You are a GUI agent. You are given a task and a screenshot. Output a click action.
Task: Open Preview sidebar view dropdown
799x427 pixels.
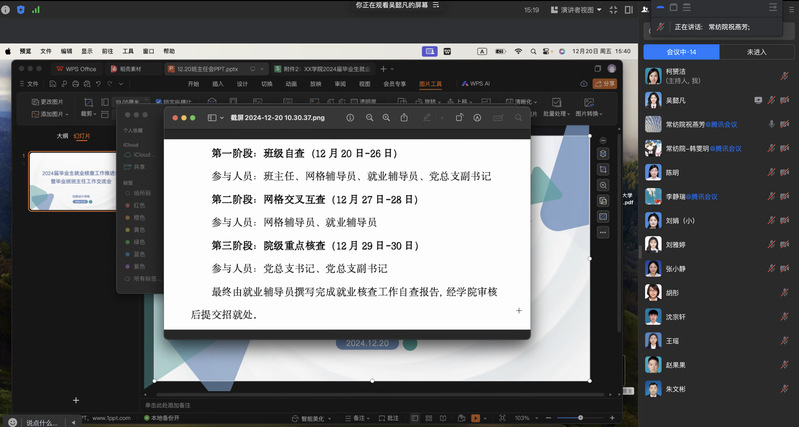point(215,118)
